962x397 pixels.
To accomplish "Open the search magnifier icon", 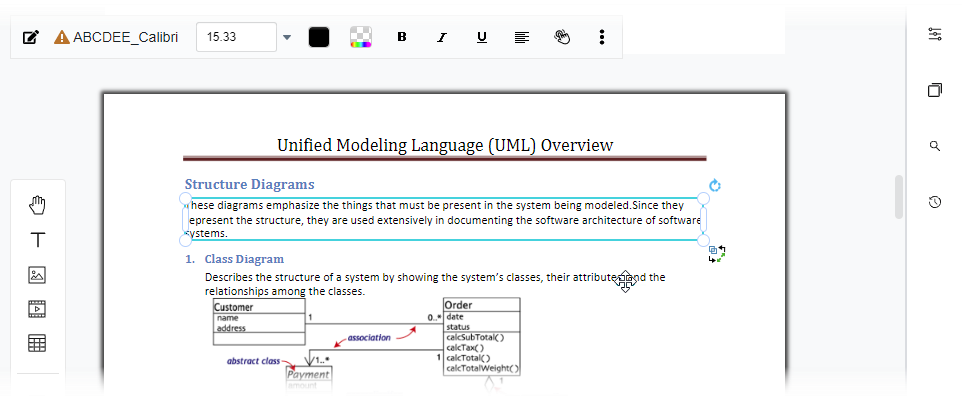I will (x=934, y=146).
